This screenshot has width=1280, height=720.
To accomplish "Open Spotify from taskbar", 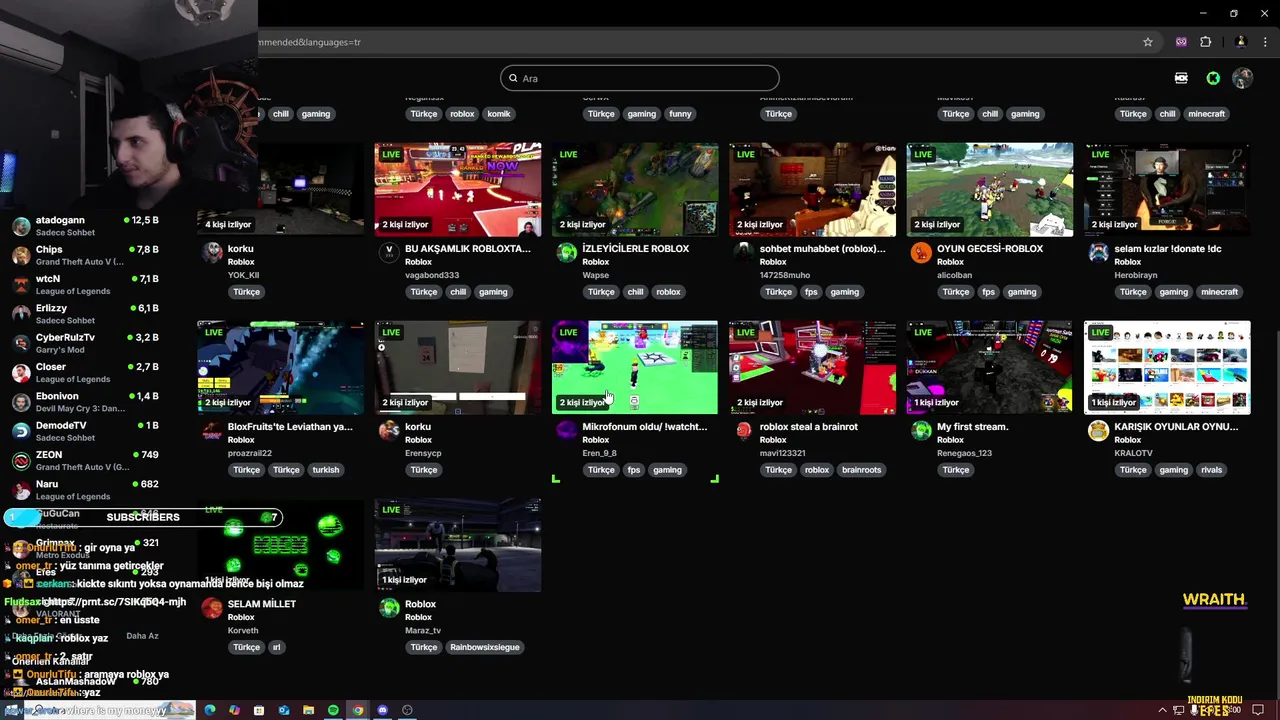I will (333, 710).
